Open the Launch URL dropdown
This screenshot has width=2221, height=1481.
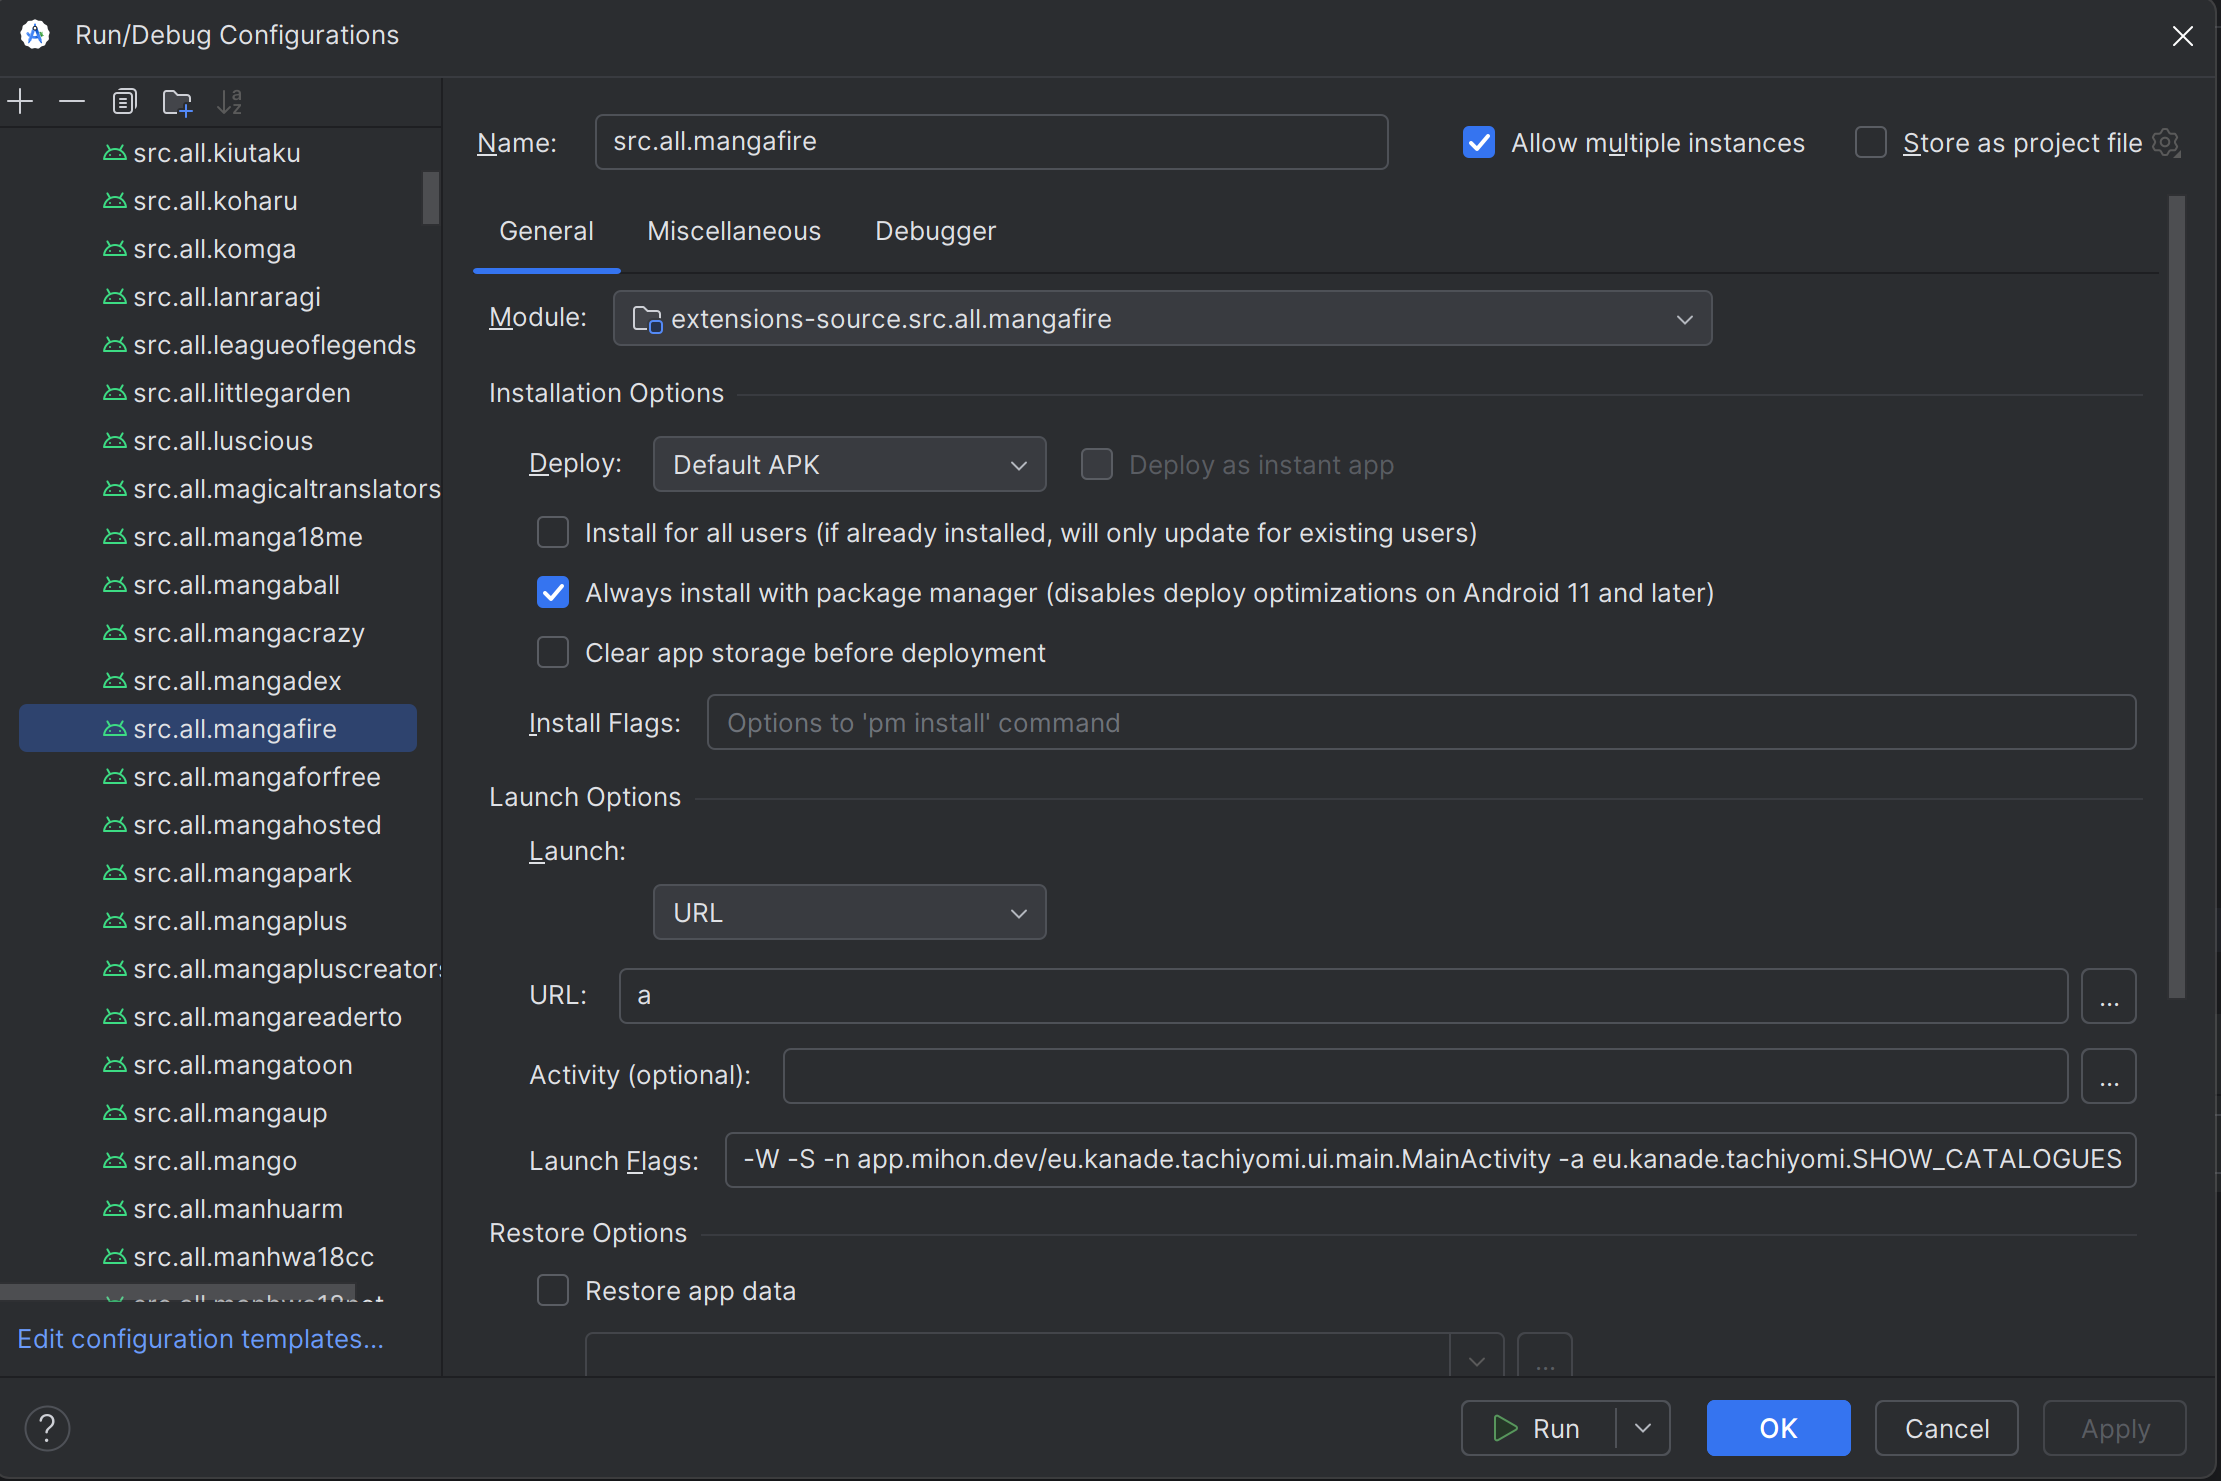point(849,913)
